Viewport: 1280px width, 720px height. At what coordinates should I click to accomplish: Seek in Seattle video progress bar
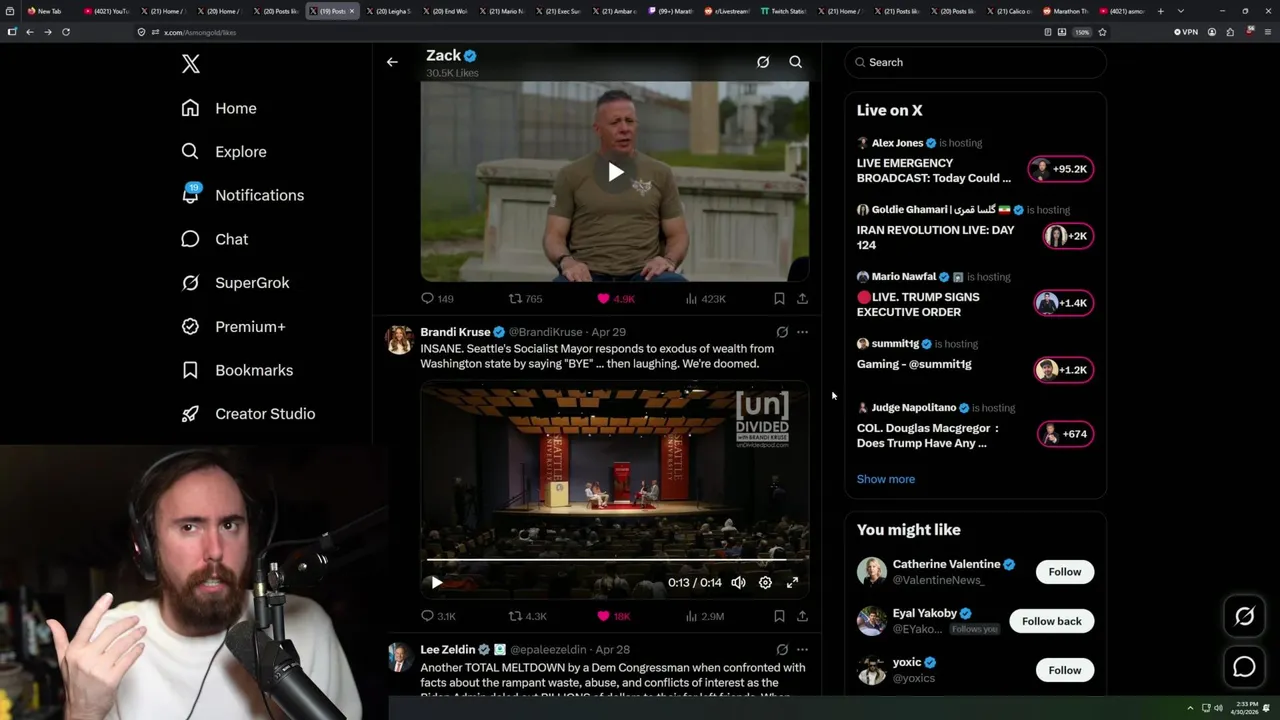pos(614,561)
